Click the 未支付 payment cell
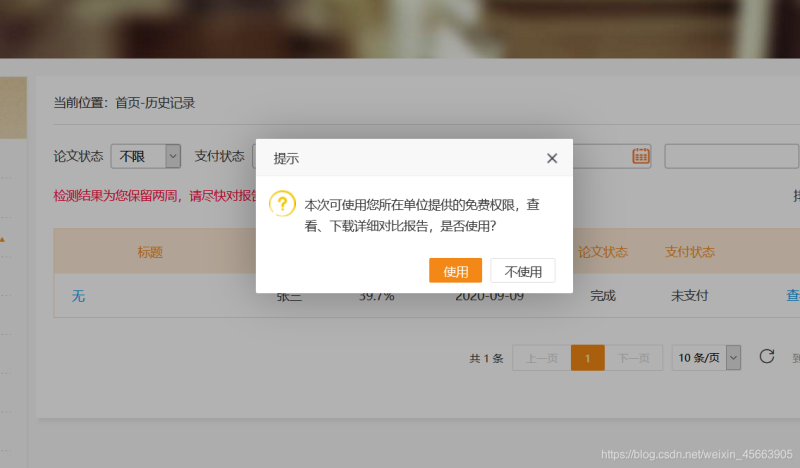This screenshot has height=468, width=800. (689, 295)
